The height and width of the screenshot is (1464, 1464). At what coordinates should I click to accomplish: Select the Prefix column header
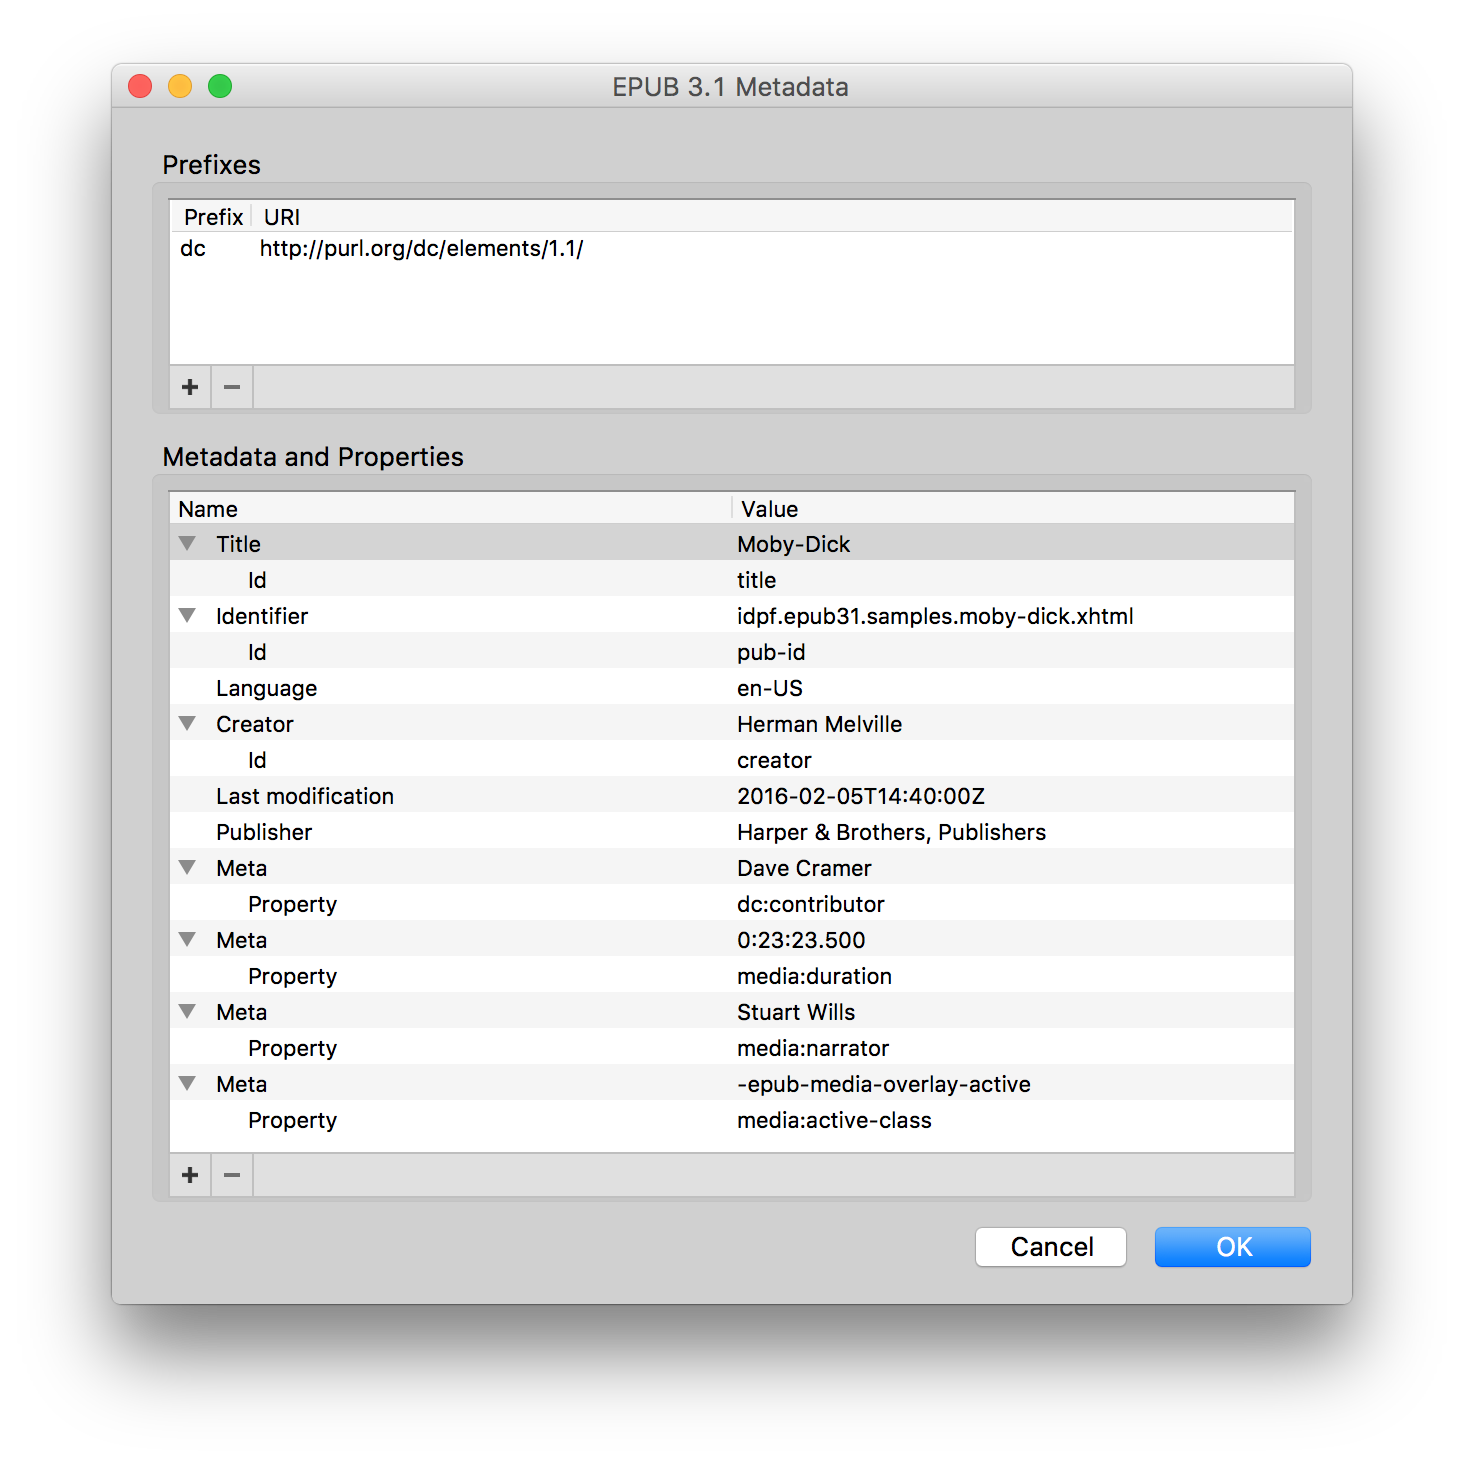click(x=213, y=217)
